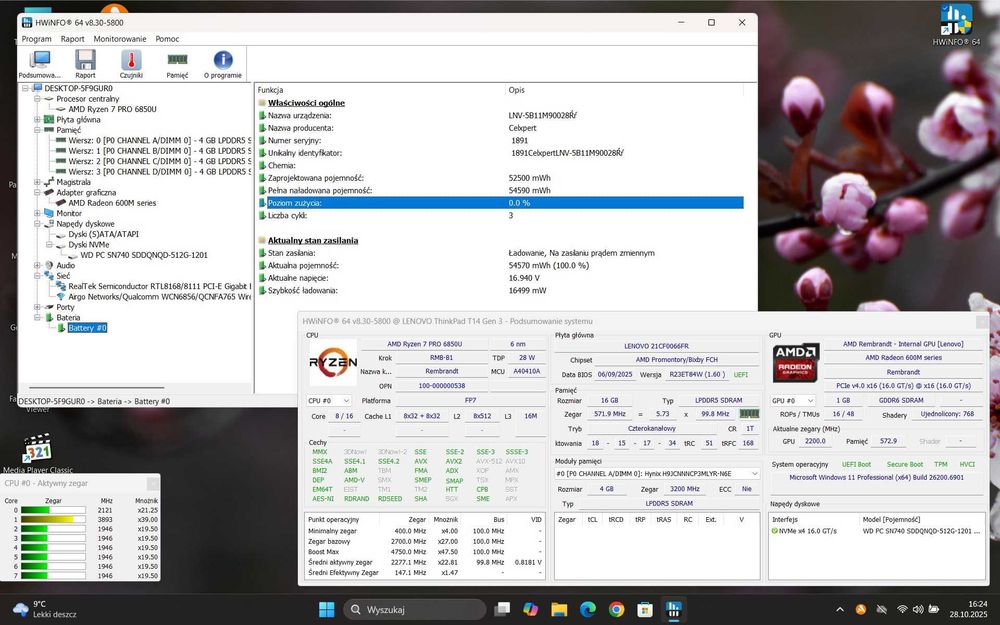Launch Microsoft Edge from taskbar
This screenshot has height=625, width=1000.
(588, 609)
